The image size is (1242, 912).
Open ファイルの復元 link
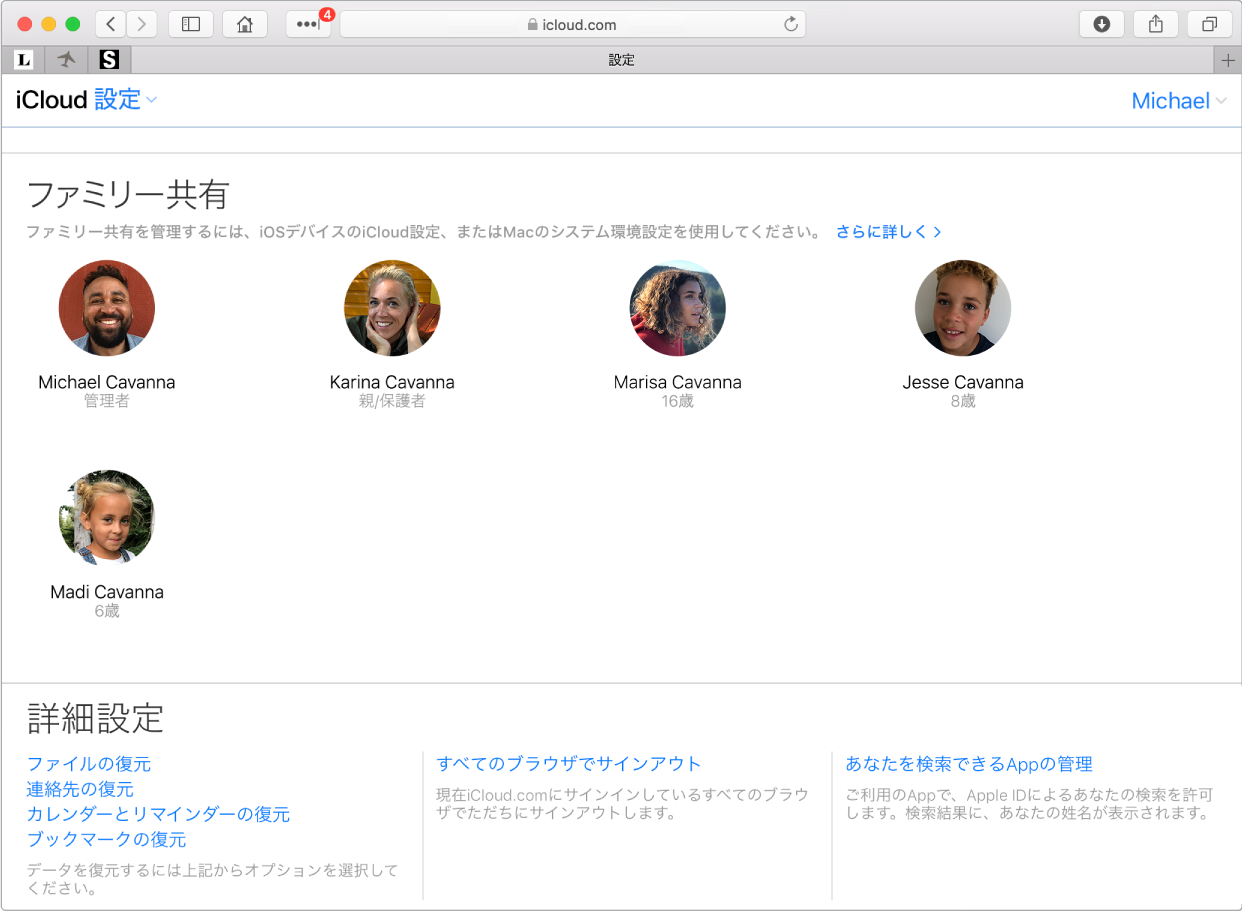point(87,763)
